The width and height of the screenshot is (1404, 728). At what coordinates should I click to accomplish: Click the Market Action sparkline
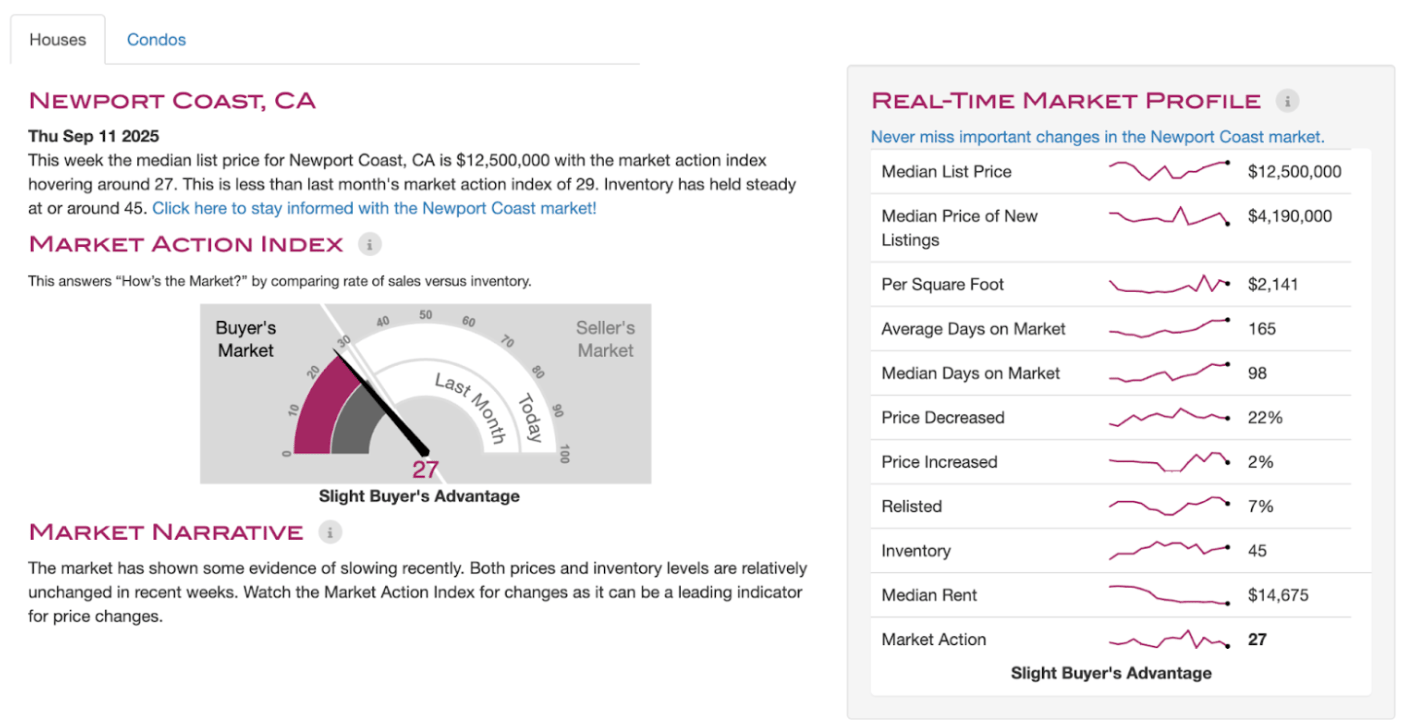click(x=1168, y=639)
